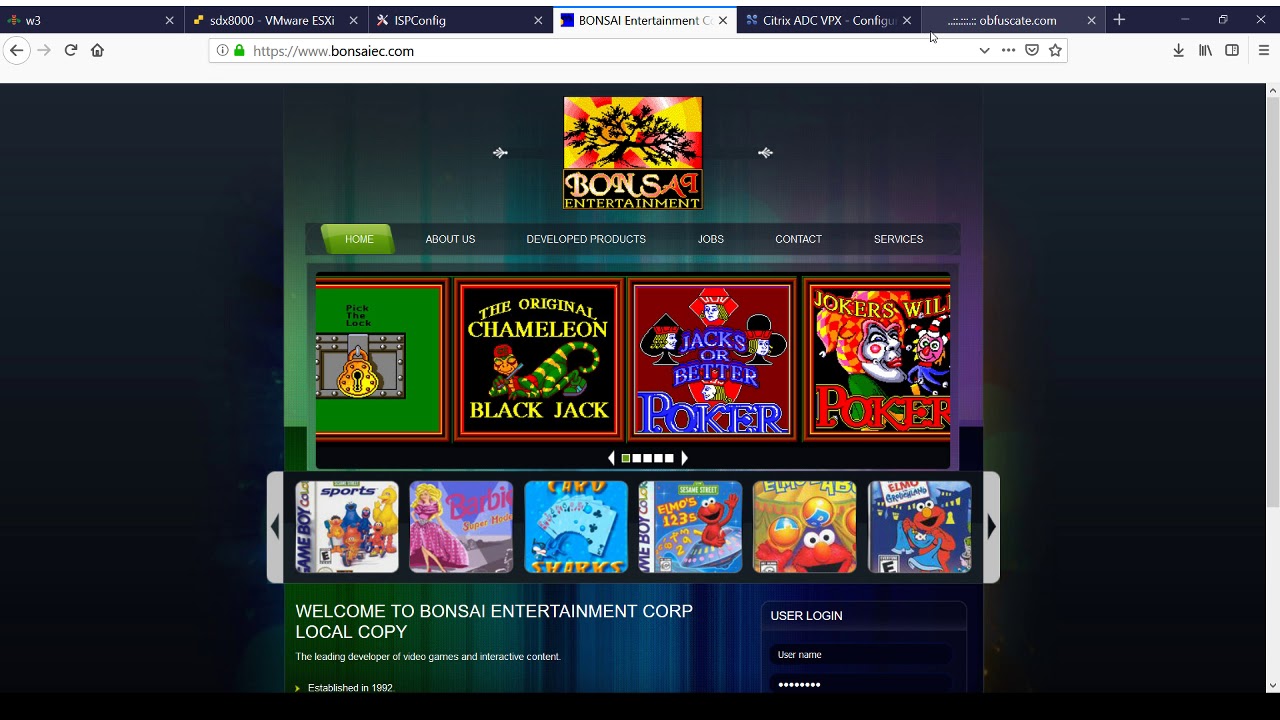Select the Jacks or Better Poker slide
The width and height of the screenshot is (1280, 720).
pos(713,359)
